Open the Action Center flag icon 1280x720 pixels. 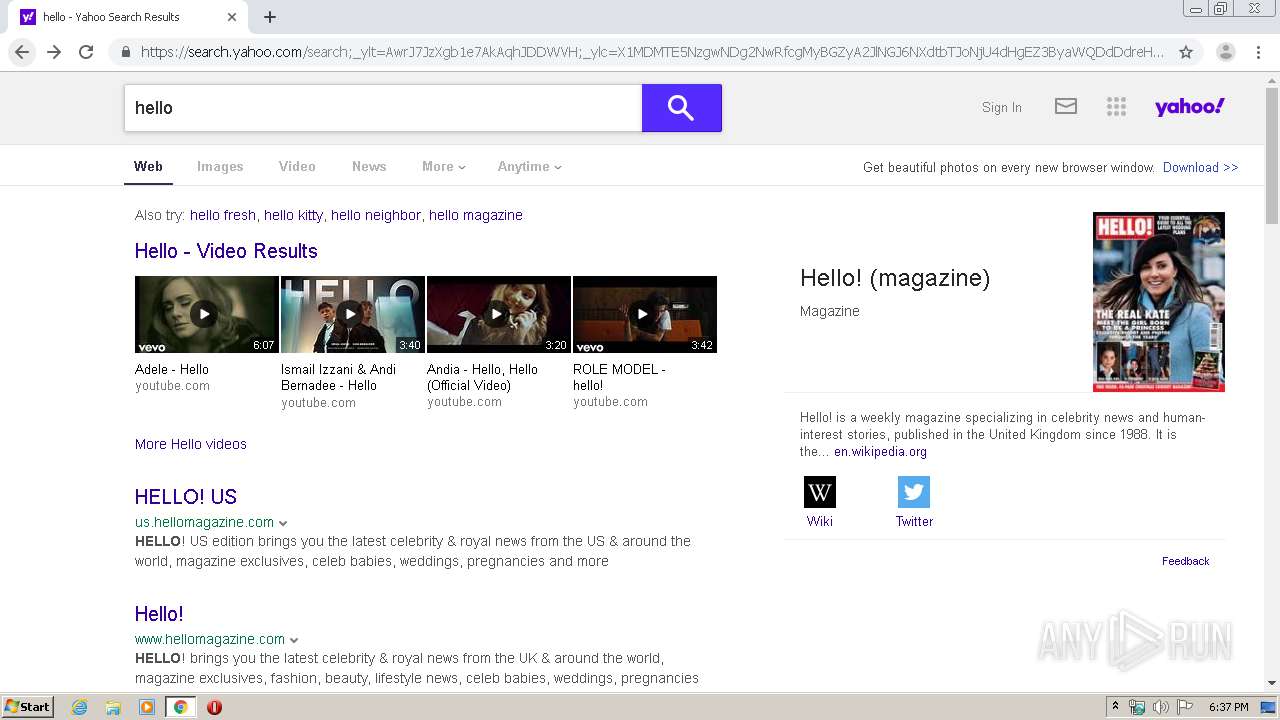(1185, 707)
